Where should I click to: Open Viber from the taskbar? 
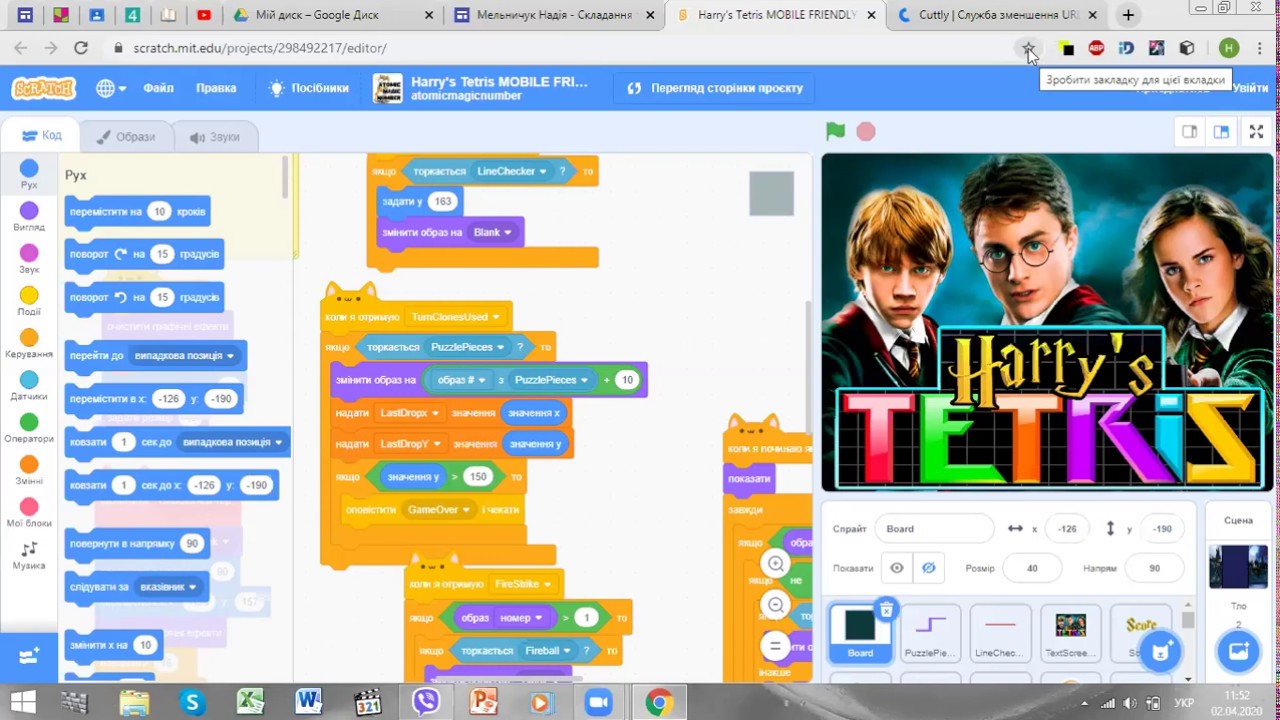[x=426, y=703]
